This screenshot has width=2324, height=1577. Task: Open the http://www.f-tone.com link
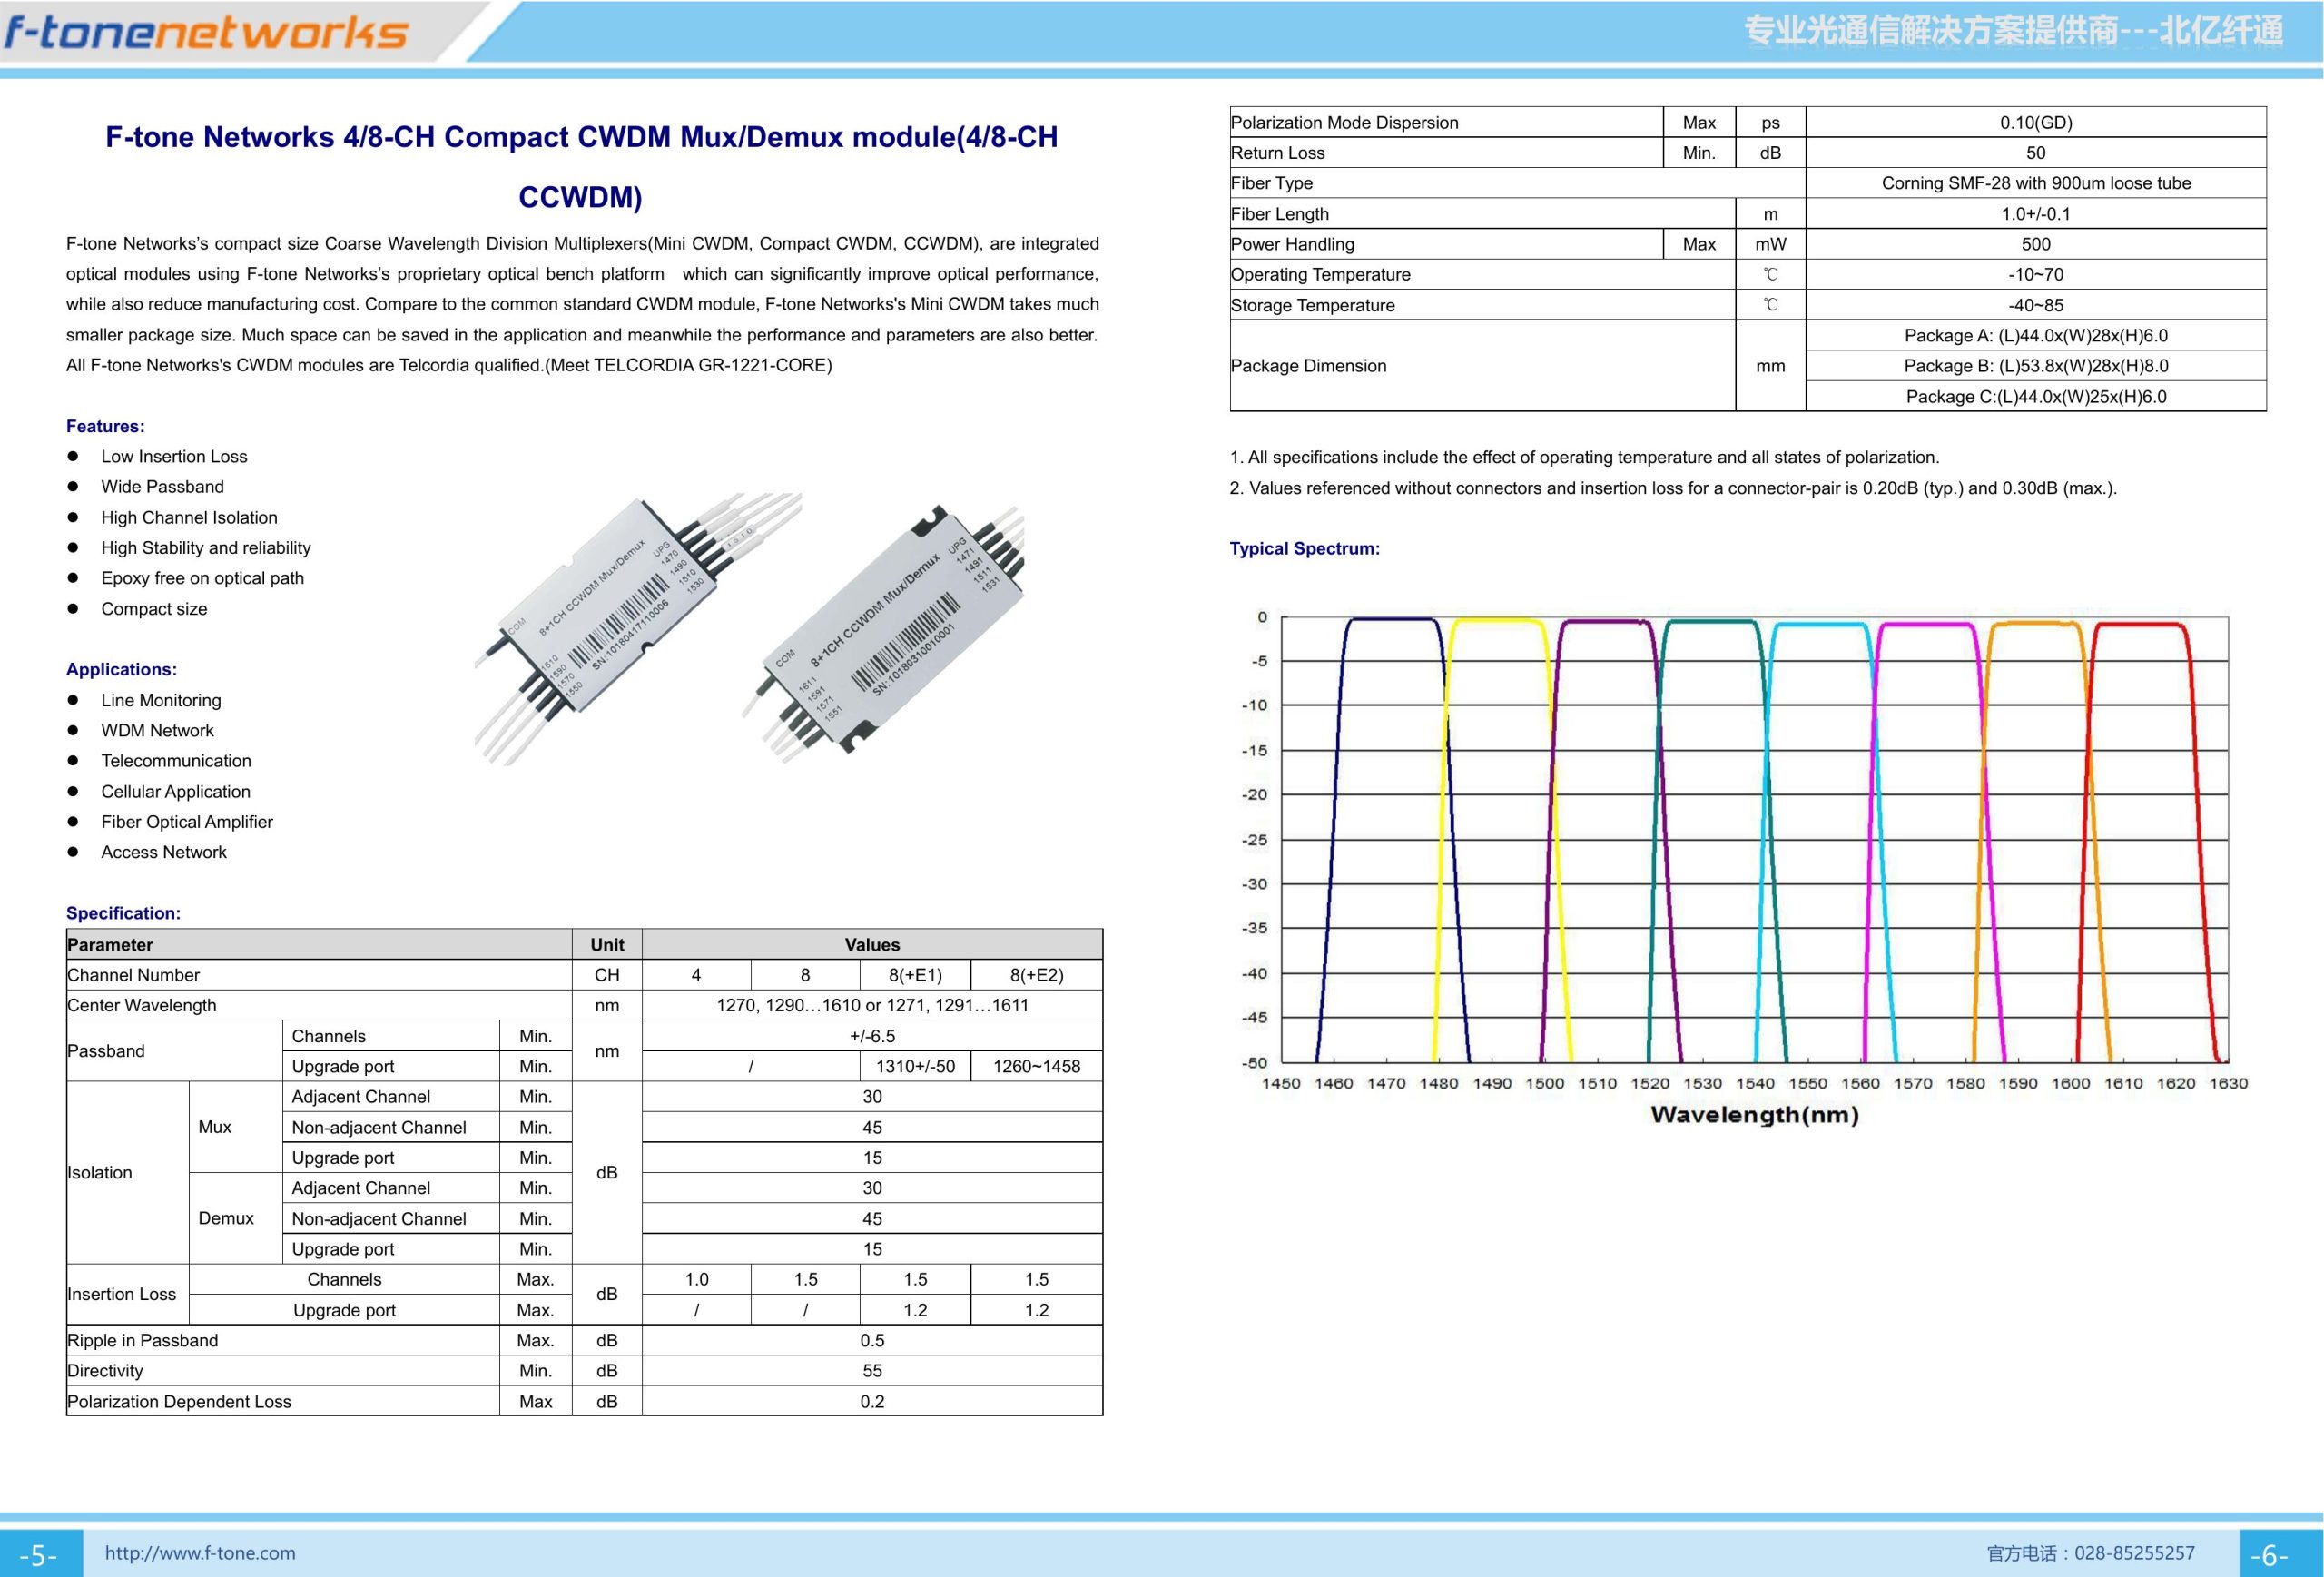tap(200, 1553)
